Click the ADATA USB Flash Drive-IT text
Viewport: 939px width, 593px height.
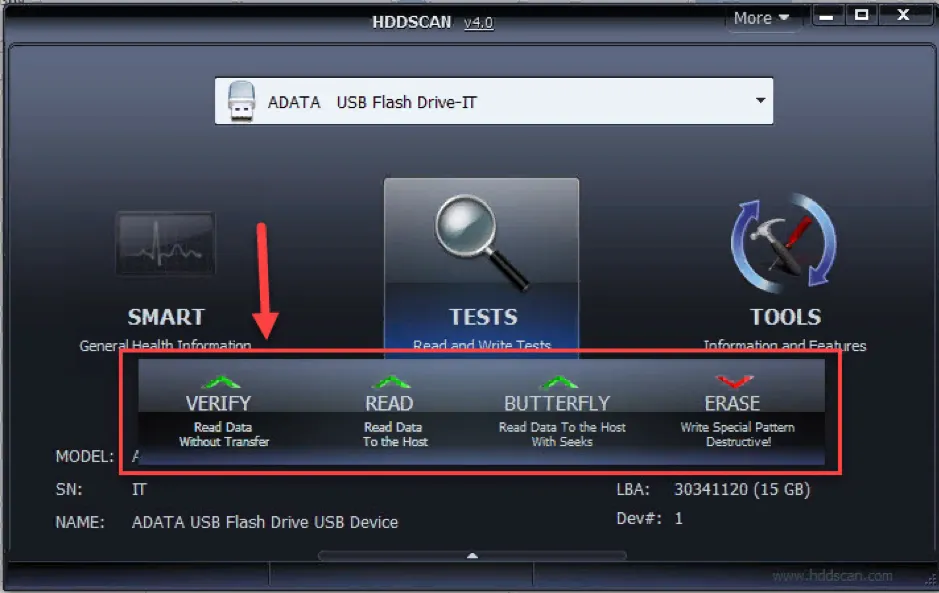pyautogui.click(x=372, y=102)
